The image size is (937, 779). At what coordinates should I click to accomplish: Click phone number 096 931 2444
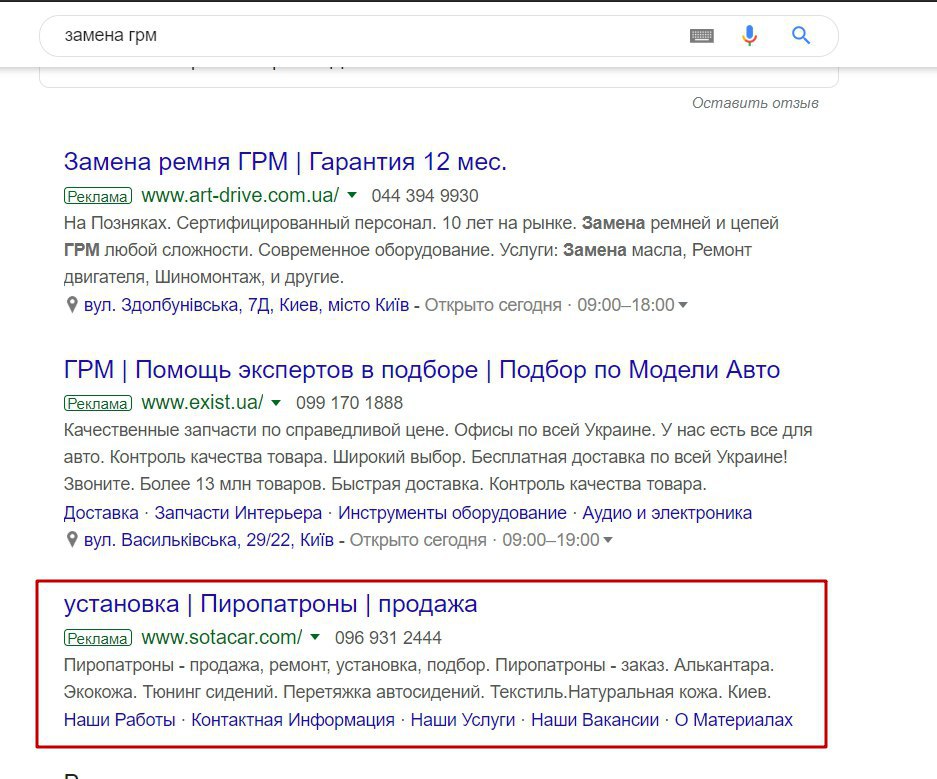tap(388, 638)
